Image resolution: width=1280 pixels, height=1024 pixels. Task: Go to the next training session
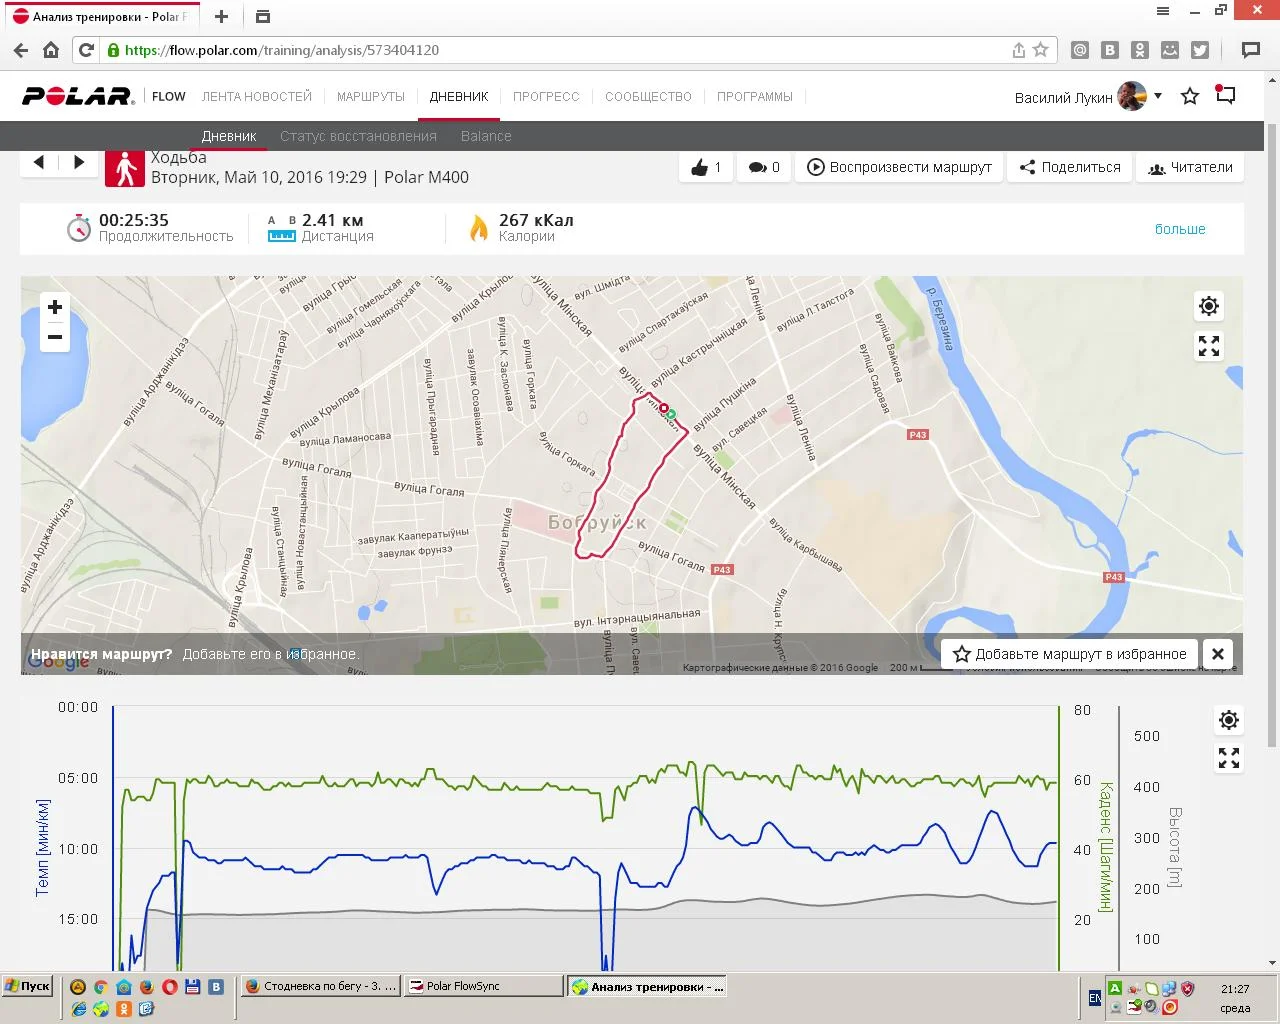pyautogui.click(x=79, y=162)
